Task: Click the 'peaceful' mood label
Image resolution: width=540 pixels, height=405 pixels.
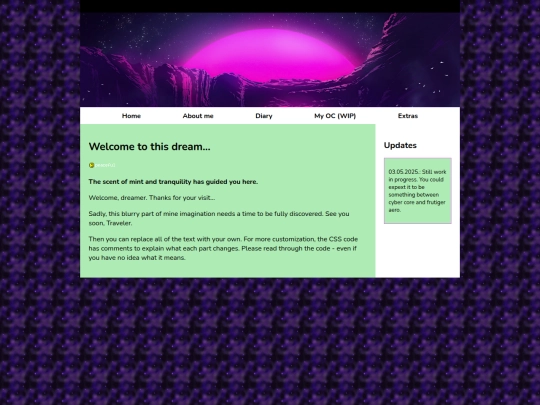Action: [105, 165]
